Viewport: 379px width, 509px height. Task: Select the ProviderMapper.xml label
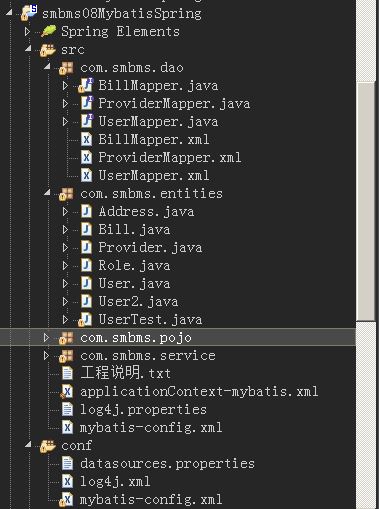[170, 157]
